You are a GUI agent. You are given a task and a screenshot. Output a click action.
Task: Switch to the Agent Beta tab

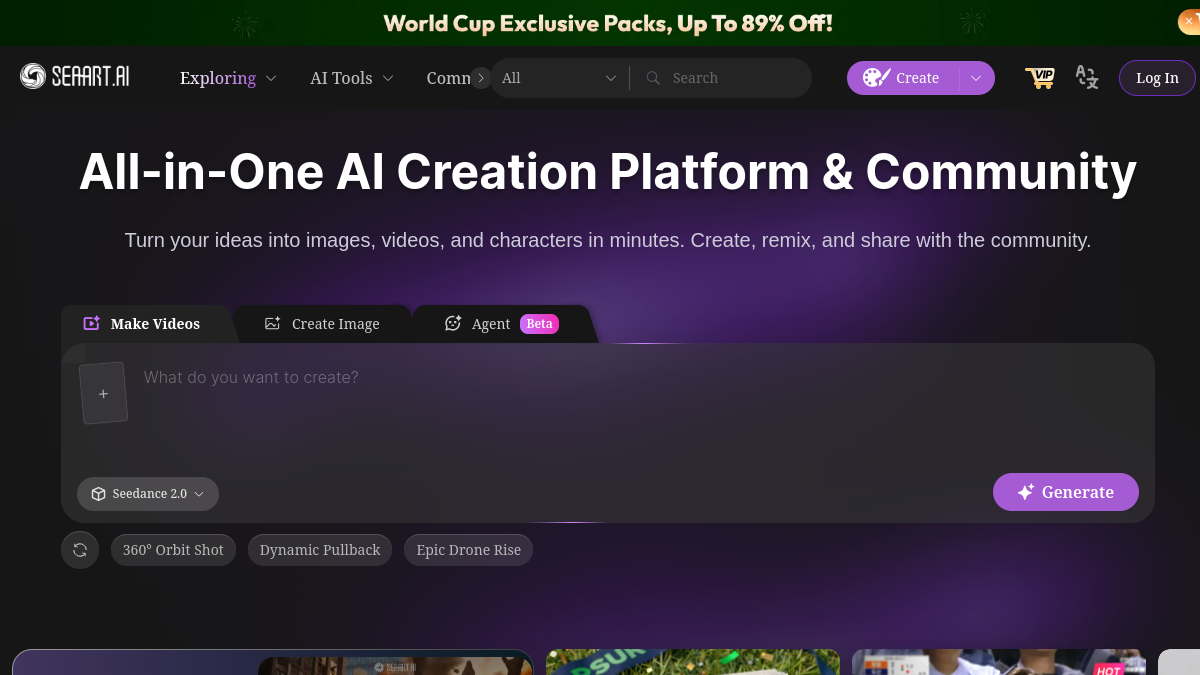click(501, 324)
